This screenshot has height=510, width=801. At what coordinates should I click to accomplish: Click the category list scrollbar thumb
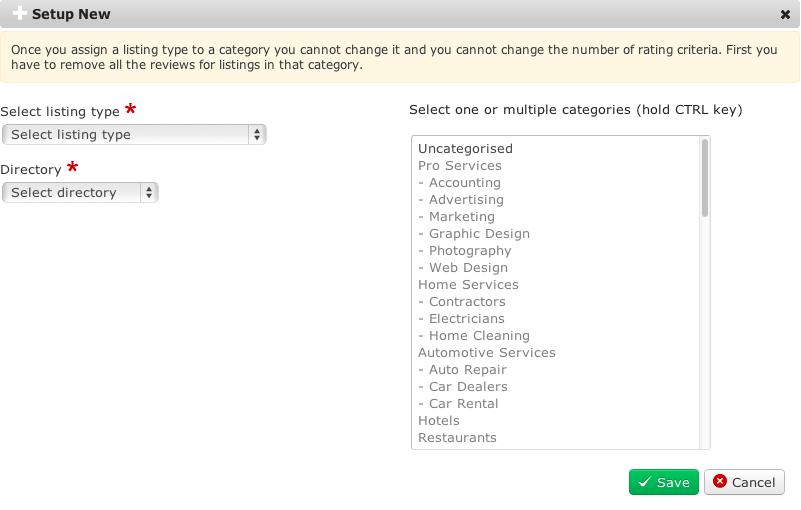(705, 178)
